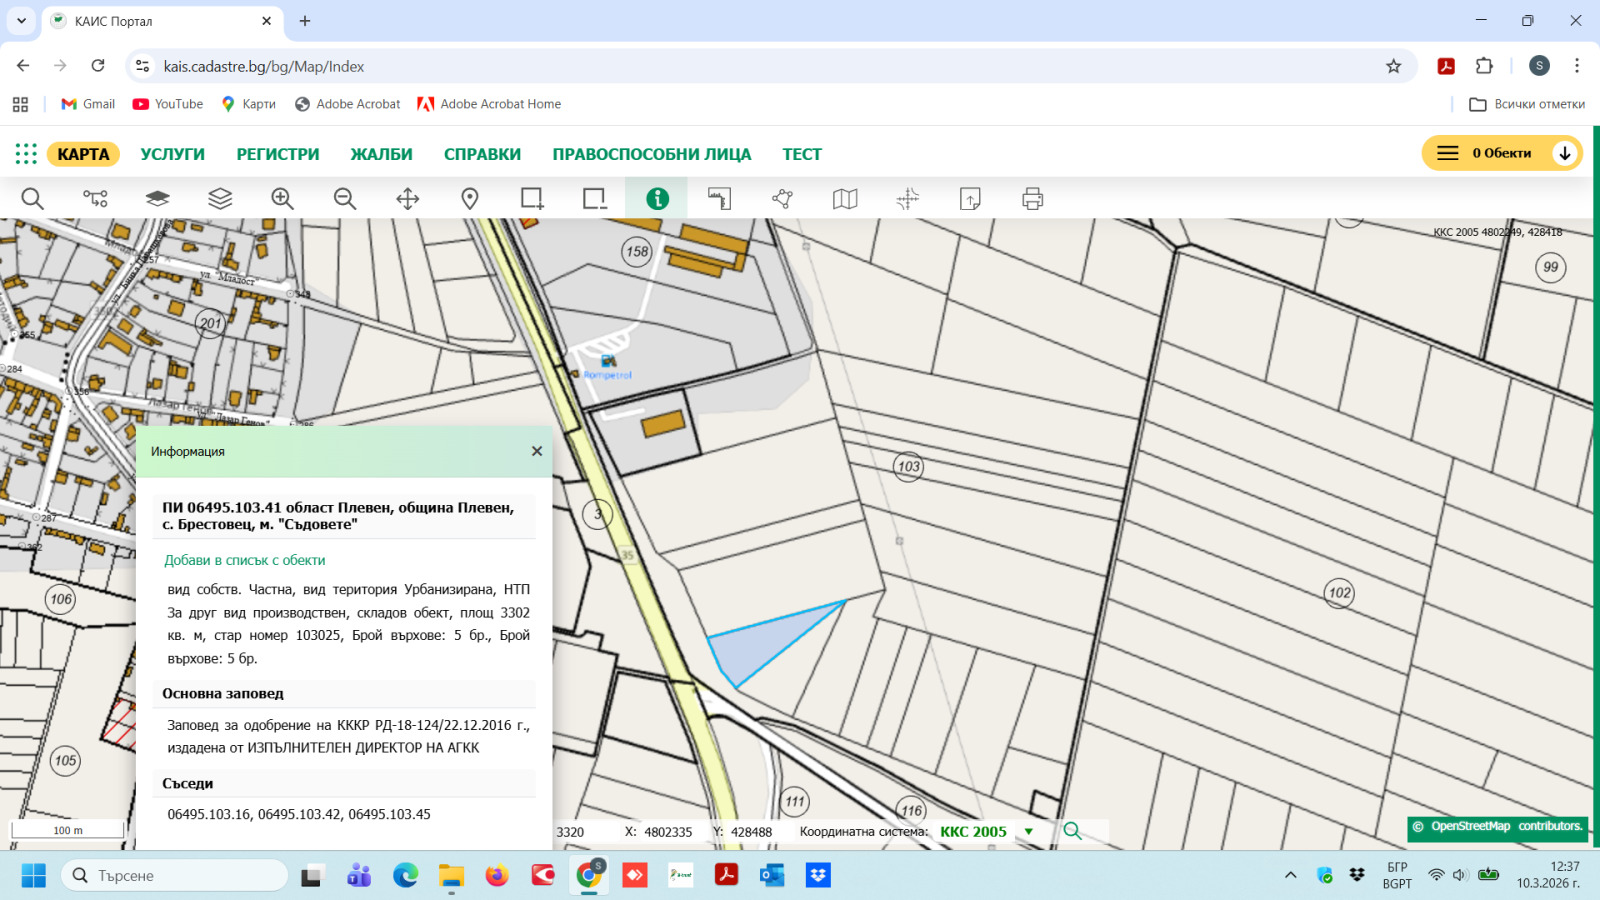
Task: Select the measurement ruler tool
Action: (720, 198)
